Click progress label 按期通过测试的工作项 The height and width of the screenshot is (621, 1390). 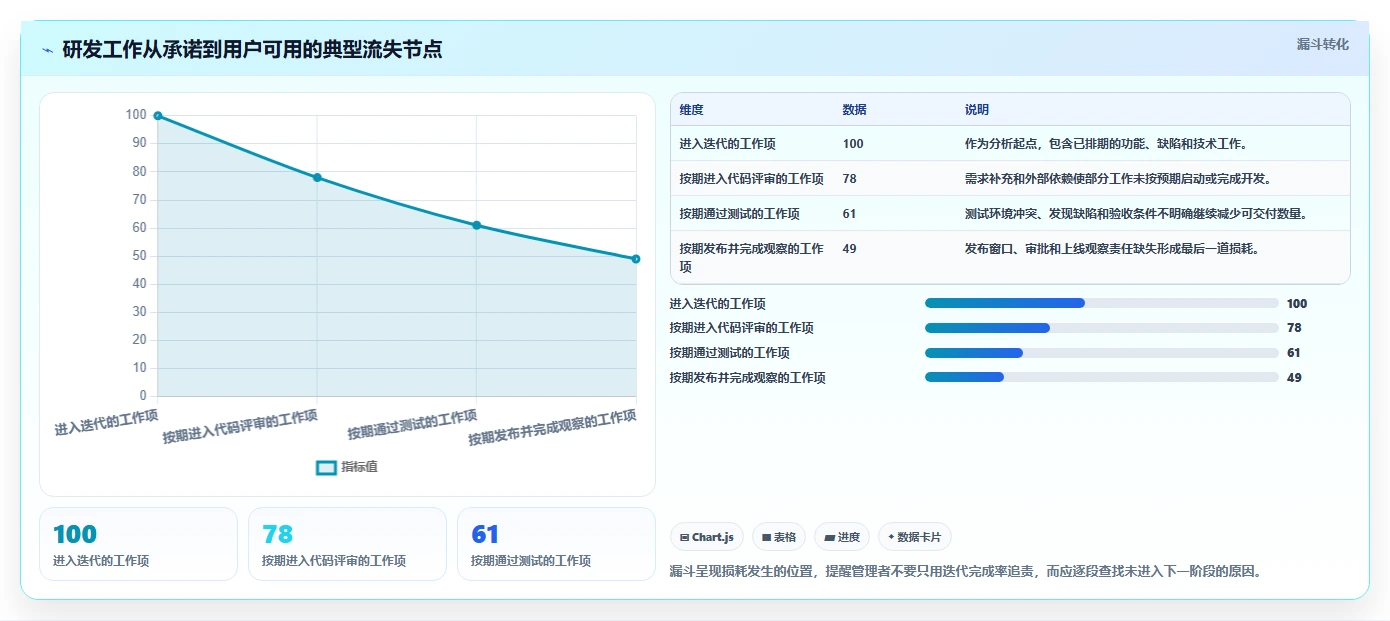tap(729, 353)
